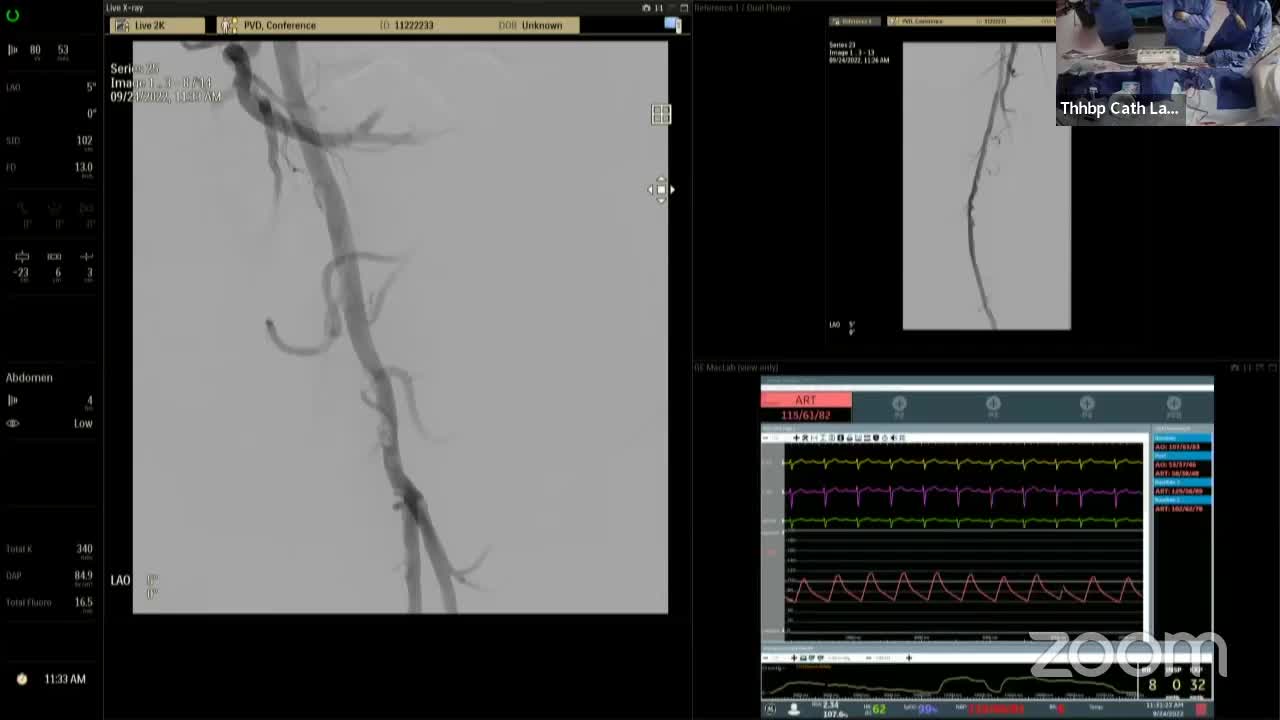This screenshot has width=1280, height=720.
Task: Click the monitor icon beside patient bar
Action: [x=673, y=25]
